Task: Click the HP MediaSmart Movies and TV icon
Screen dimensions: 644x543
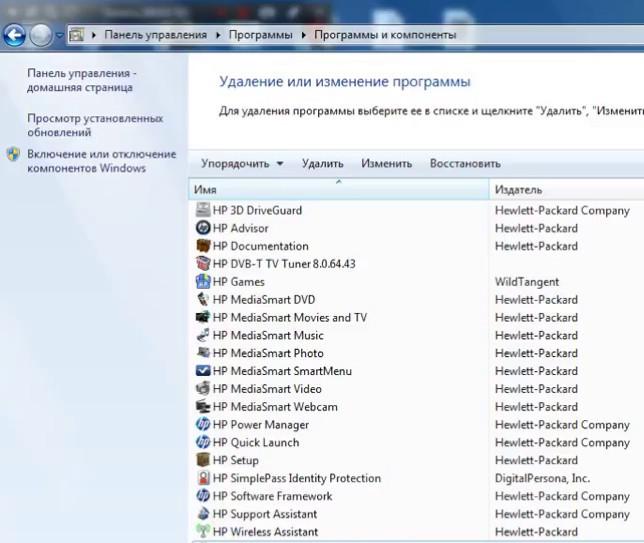Action: pos(203,317)
